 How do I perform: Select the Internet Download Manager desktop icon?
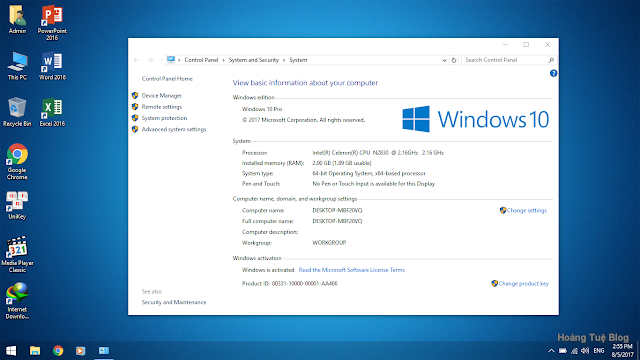tap(17, 301)
